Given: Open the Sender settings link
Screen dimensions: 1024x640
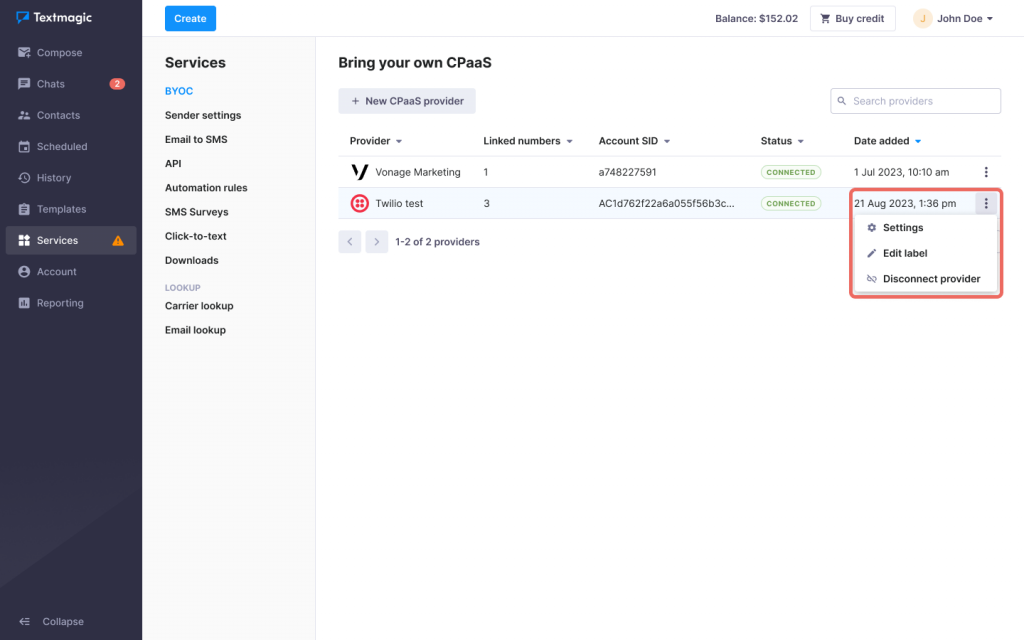Looking at the screenshot, I should [x=203, y=115].
